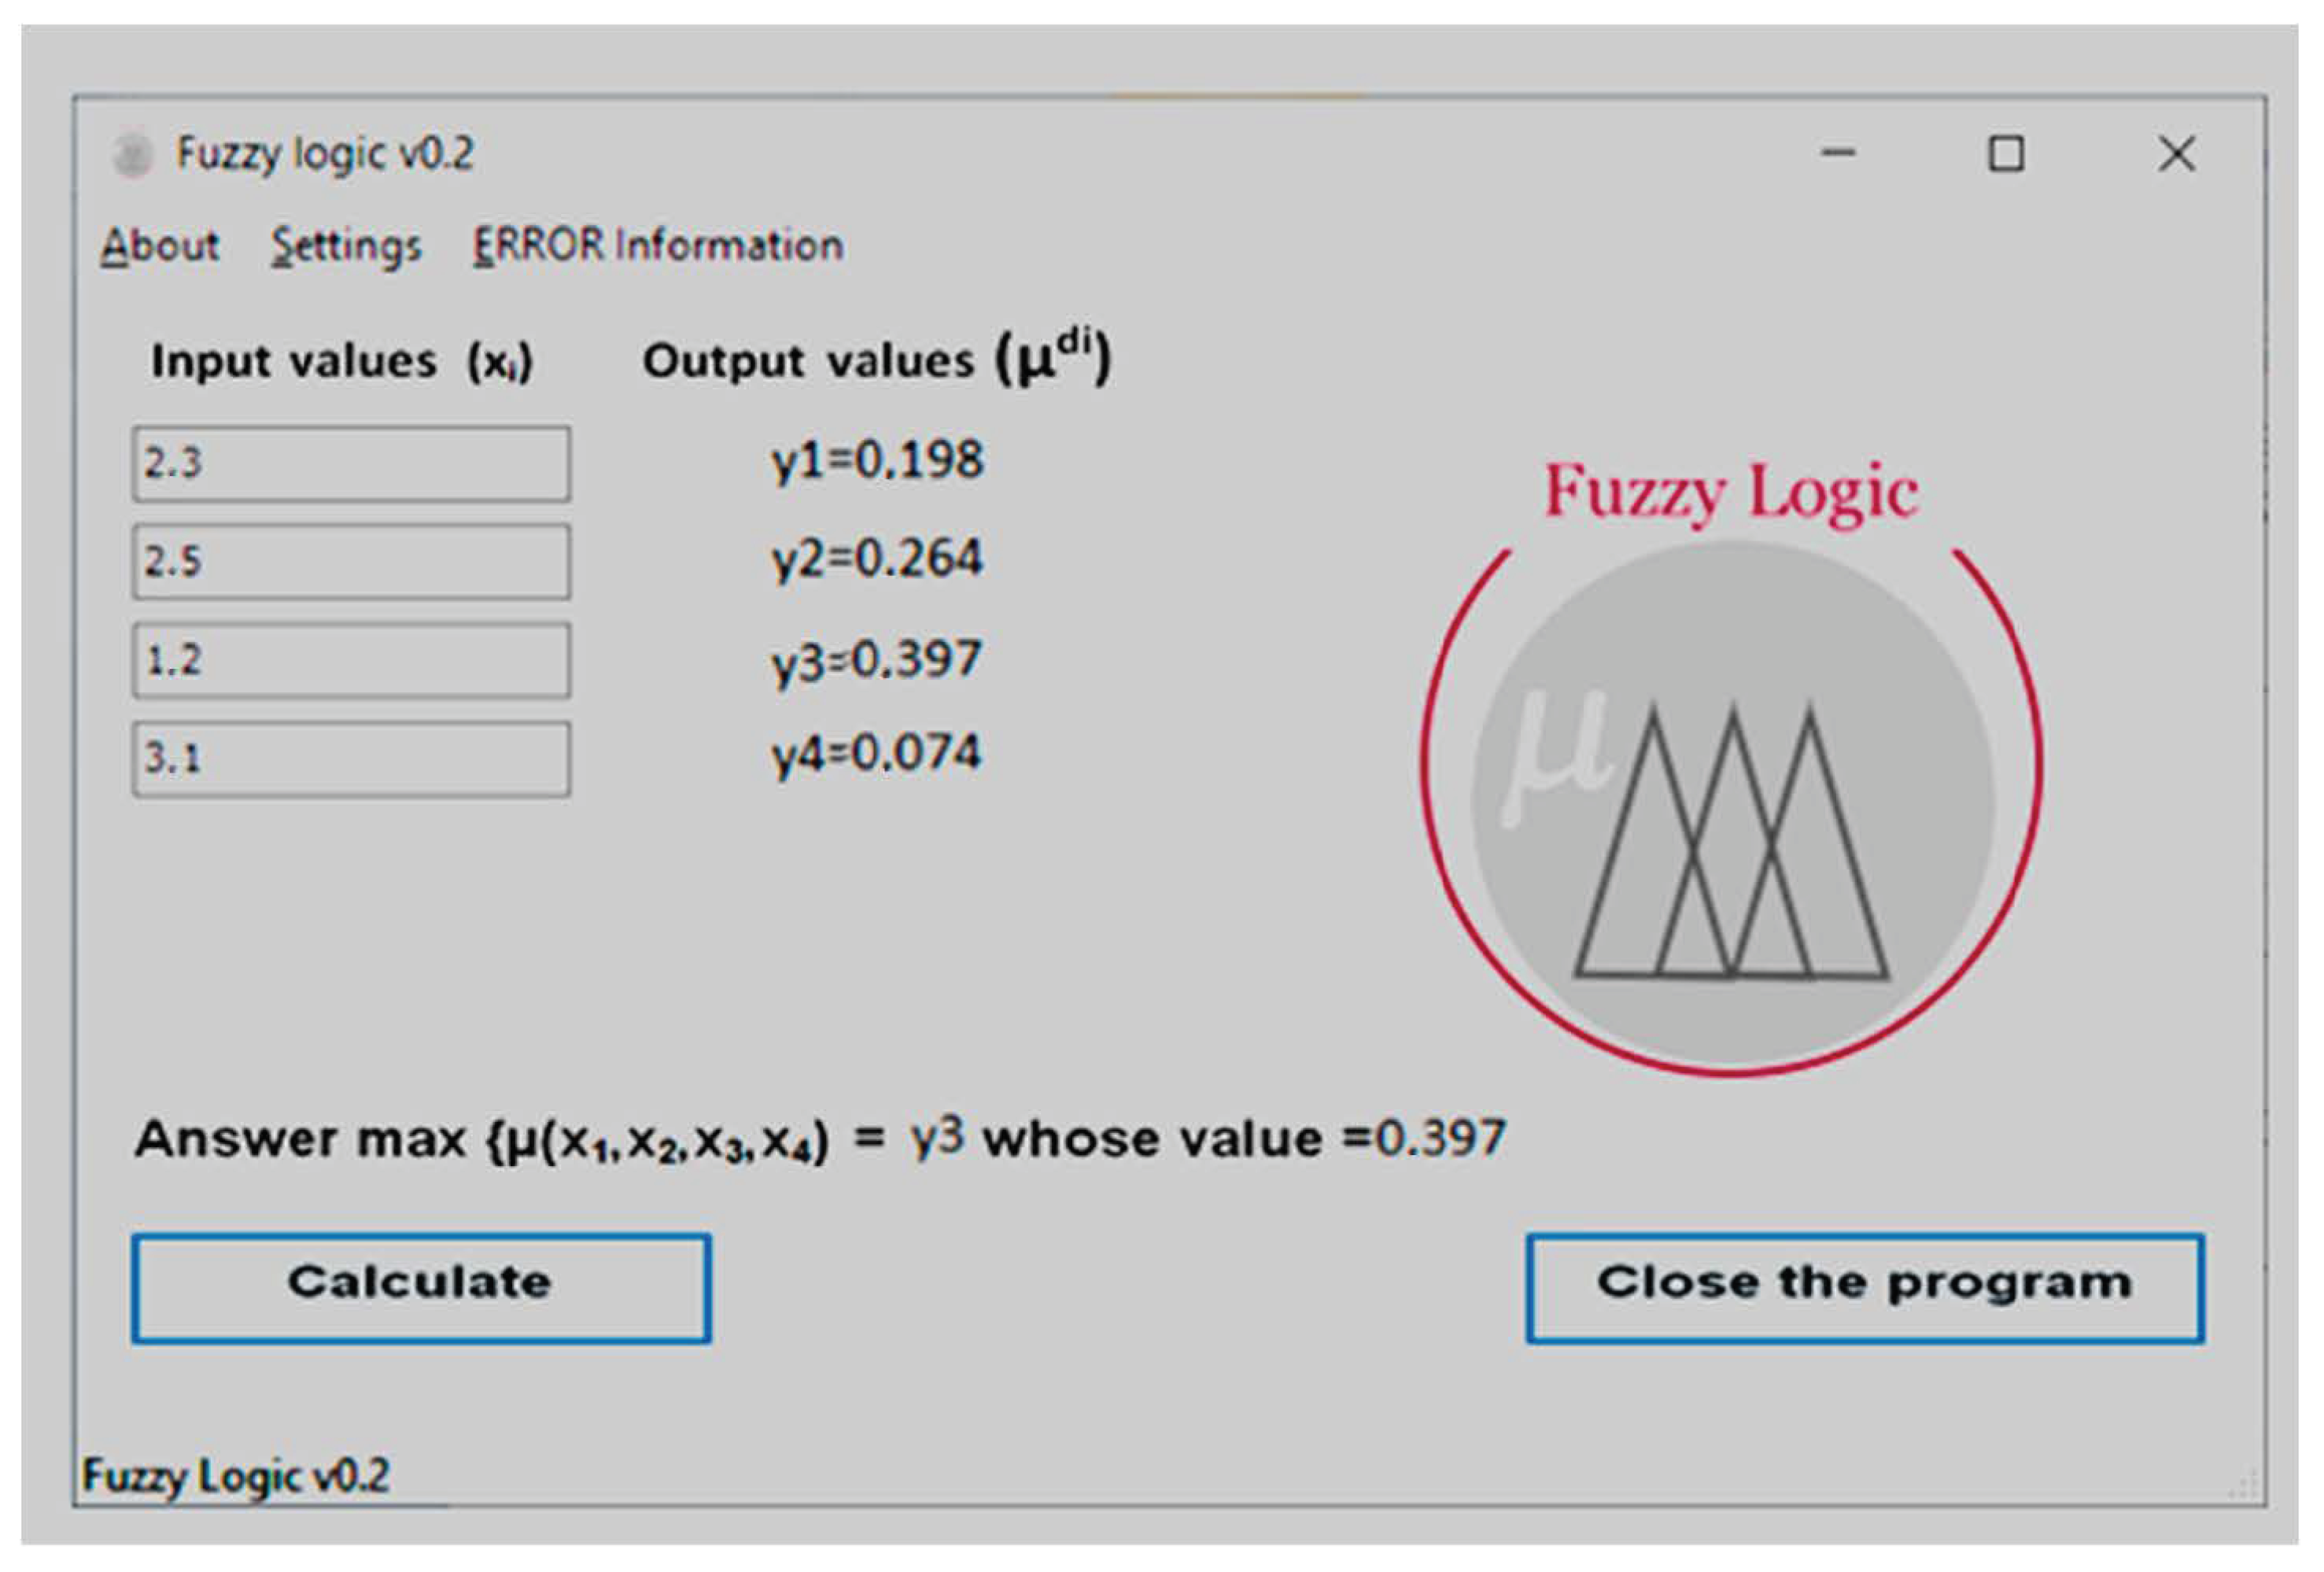Click the Close the program button
The image size is (2324, 1572).
[1864, 1288]
